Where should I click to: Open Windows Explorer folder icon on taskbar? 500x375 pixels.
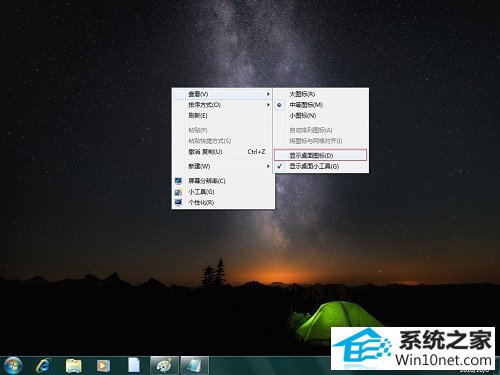click(x=74, y=366)
